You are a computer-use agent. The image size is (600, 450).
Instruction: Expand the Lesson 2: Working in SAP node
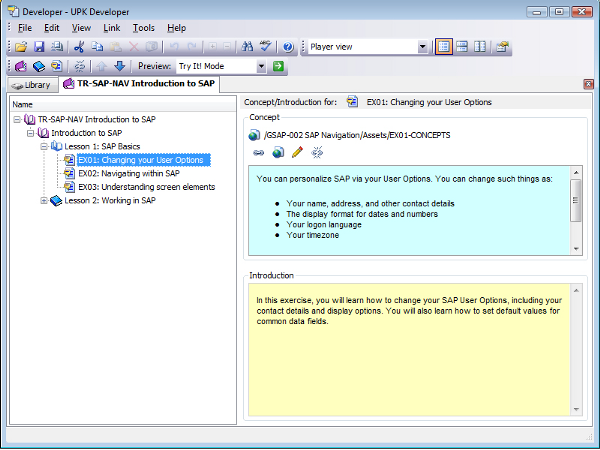tap(44, 201)
